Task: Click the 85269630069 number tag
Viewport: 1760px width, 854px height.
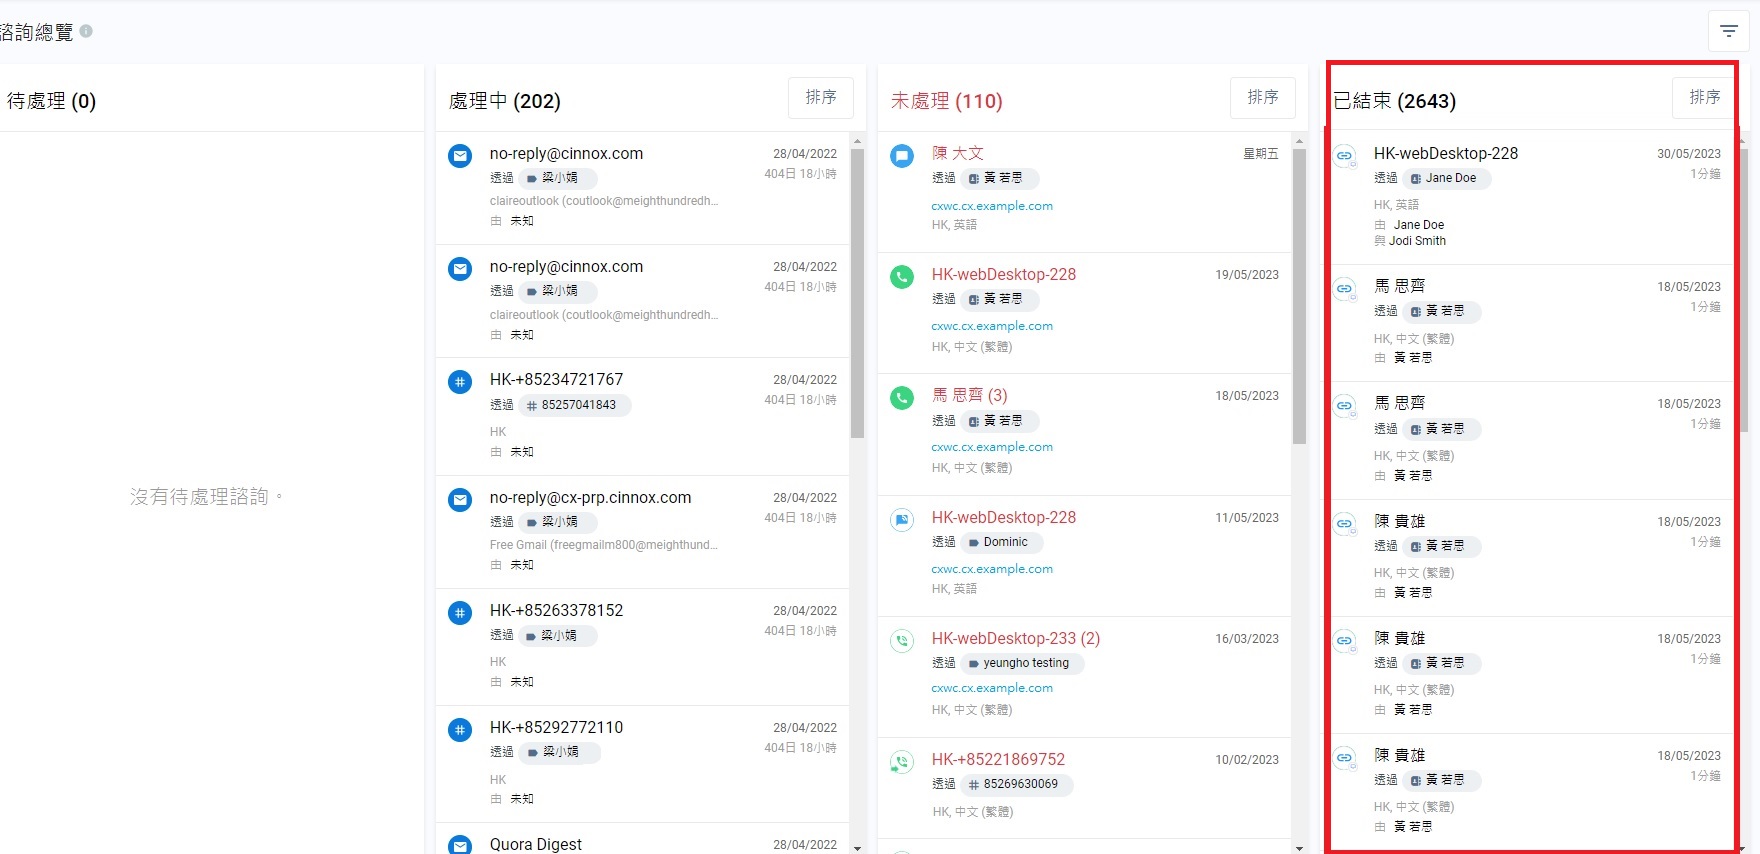Action: [x=1016, y=784]
